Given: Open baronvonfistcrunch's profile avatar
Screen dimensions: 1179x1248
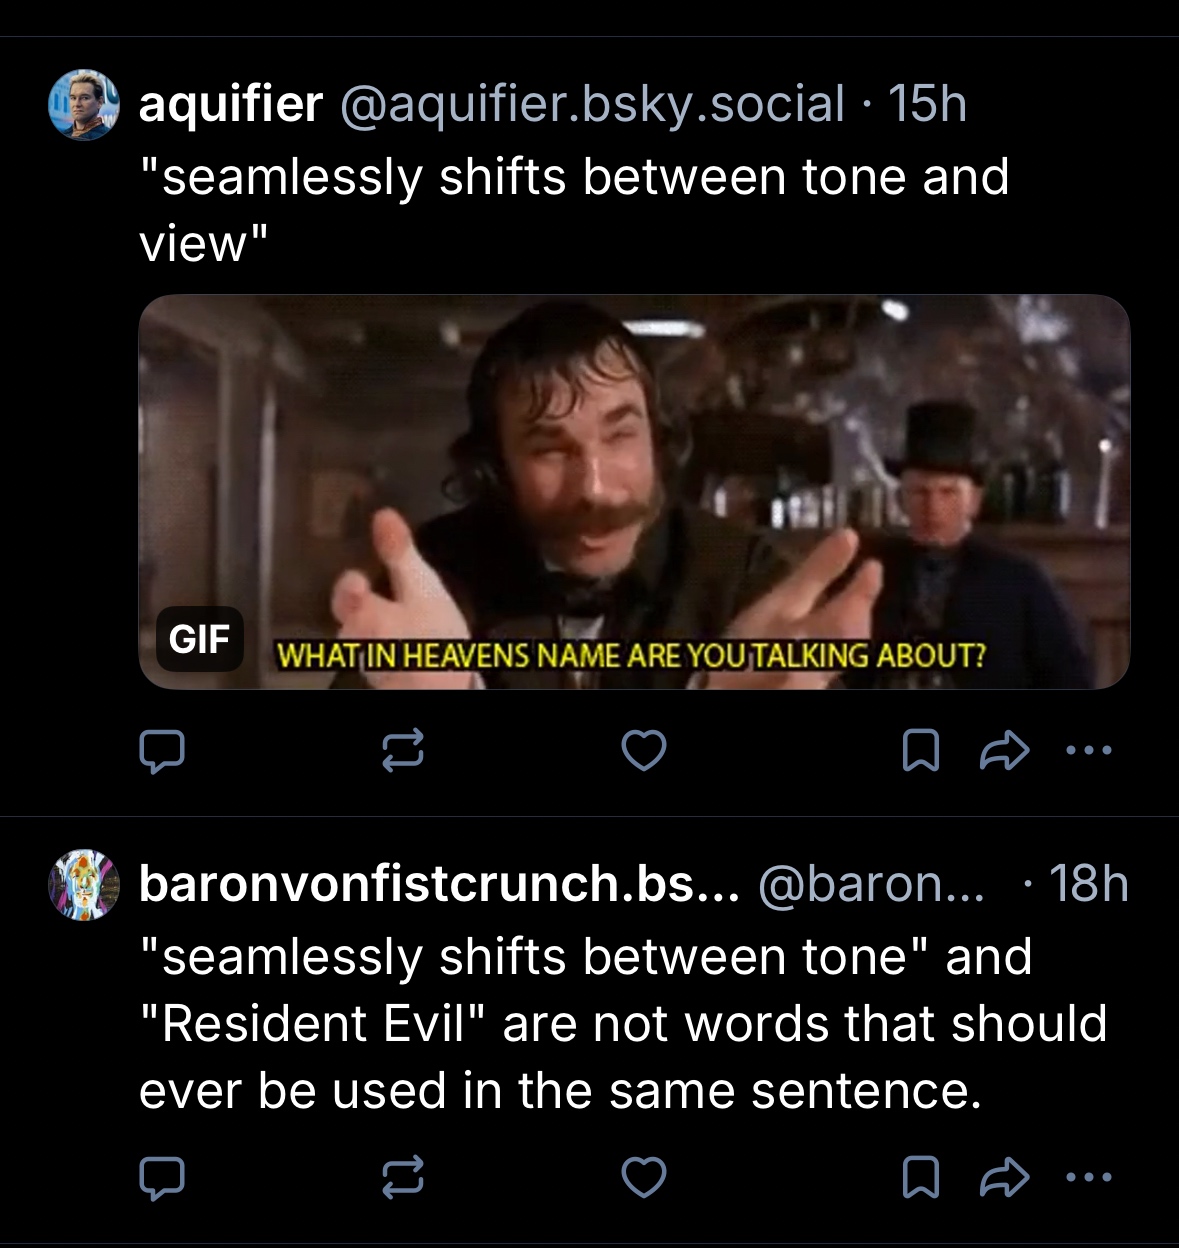Looking at the screenshot, I should coord(84,884).
